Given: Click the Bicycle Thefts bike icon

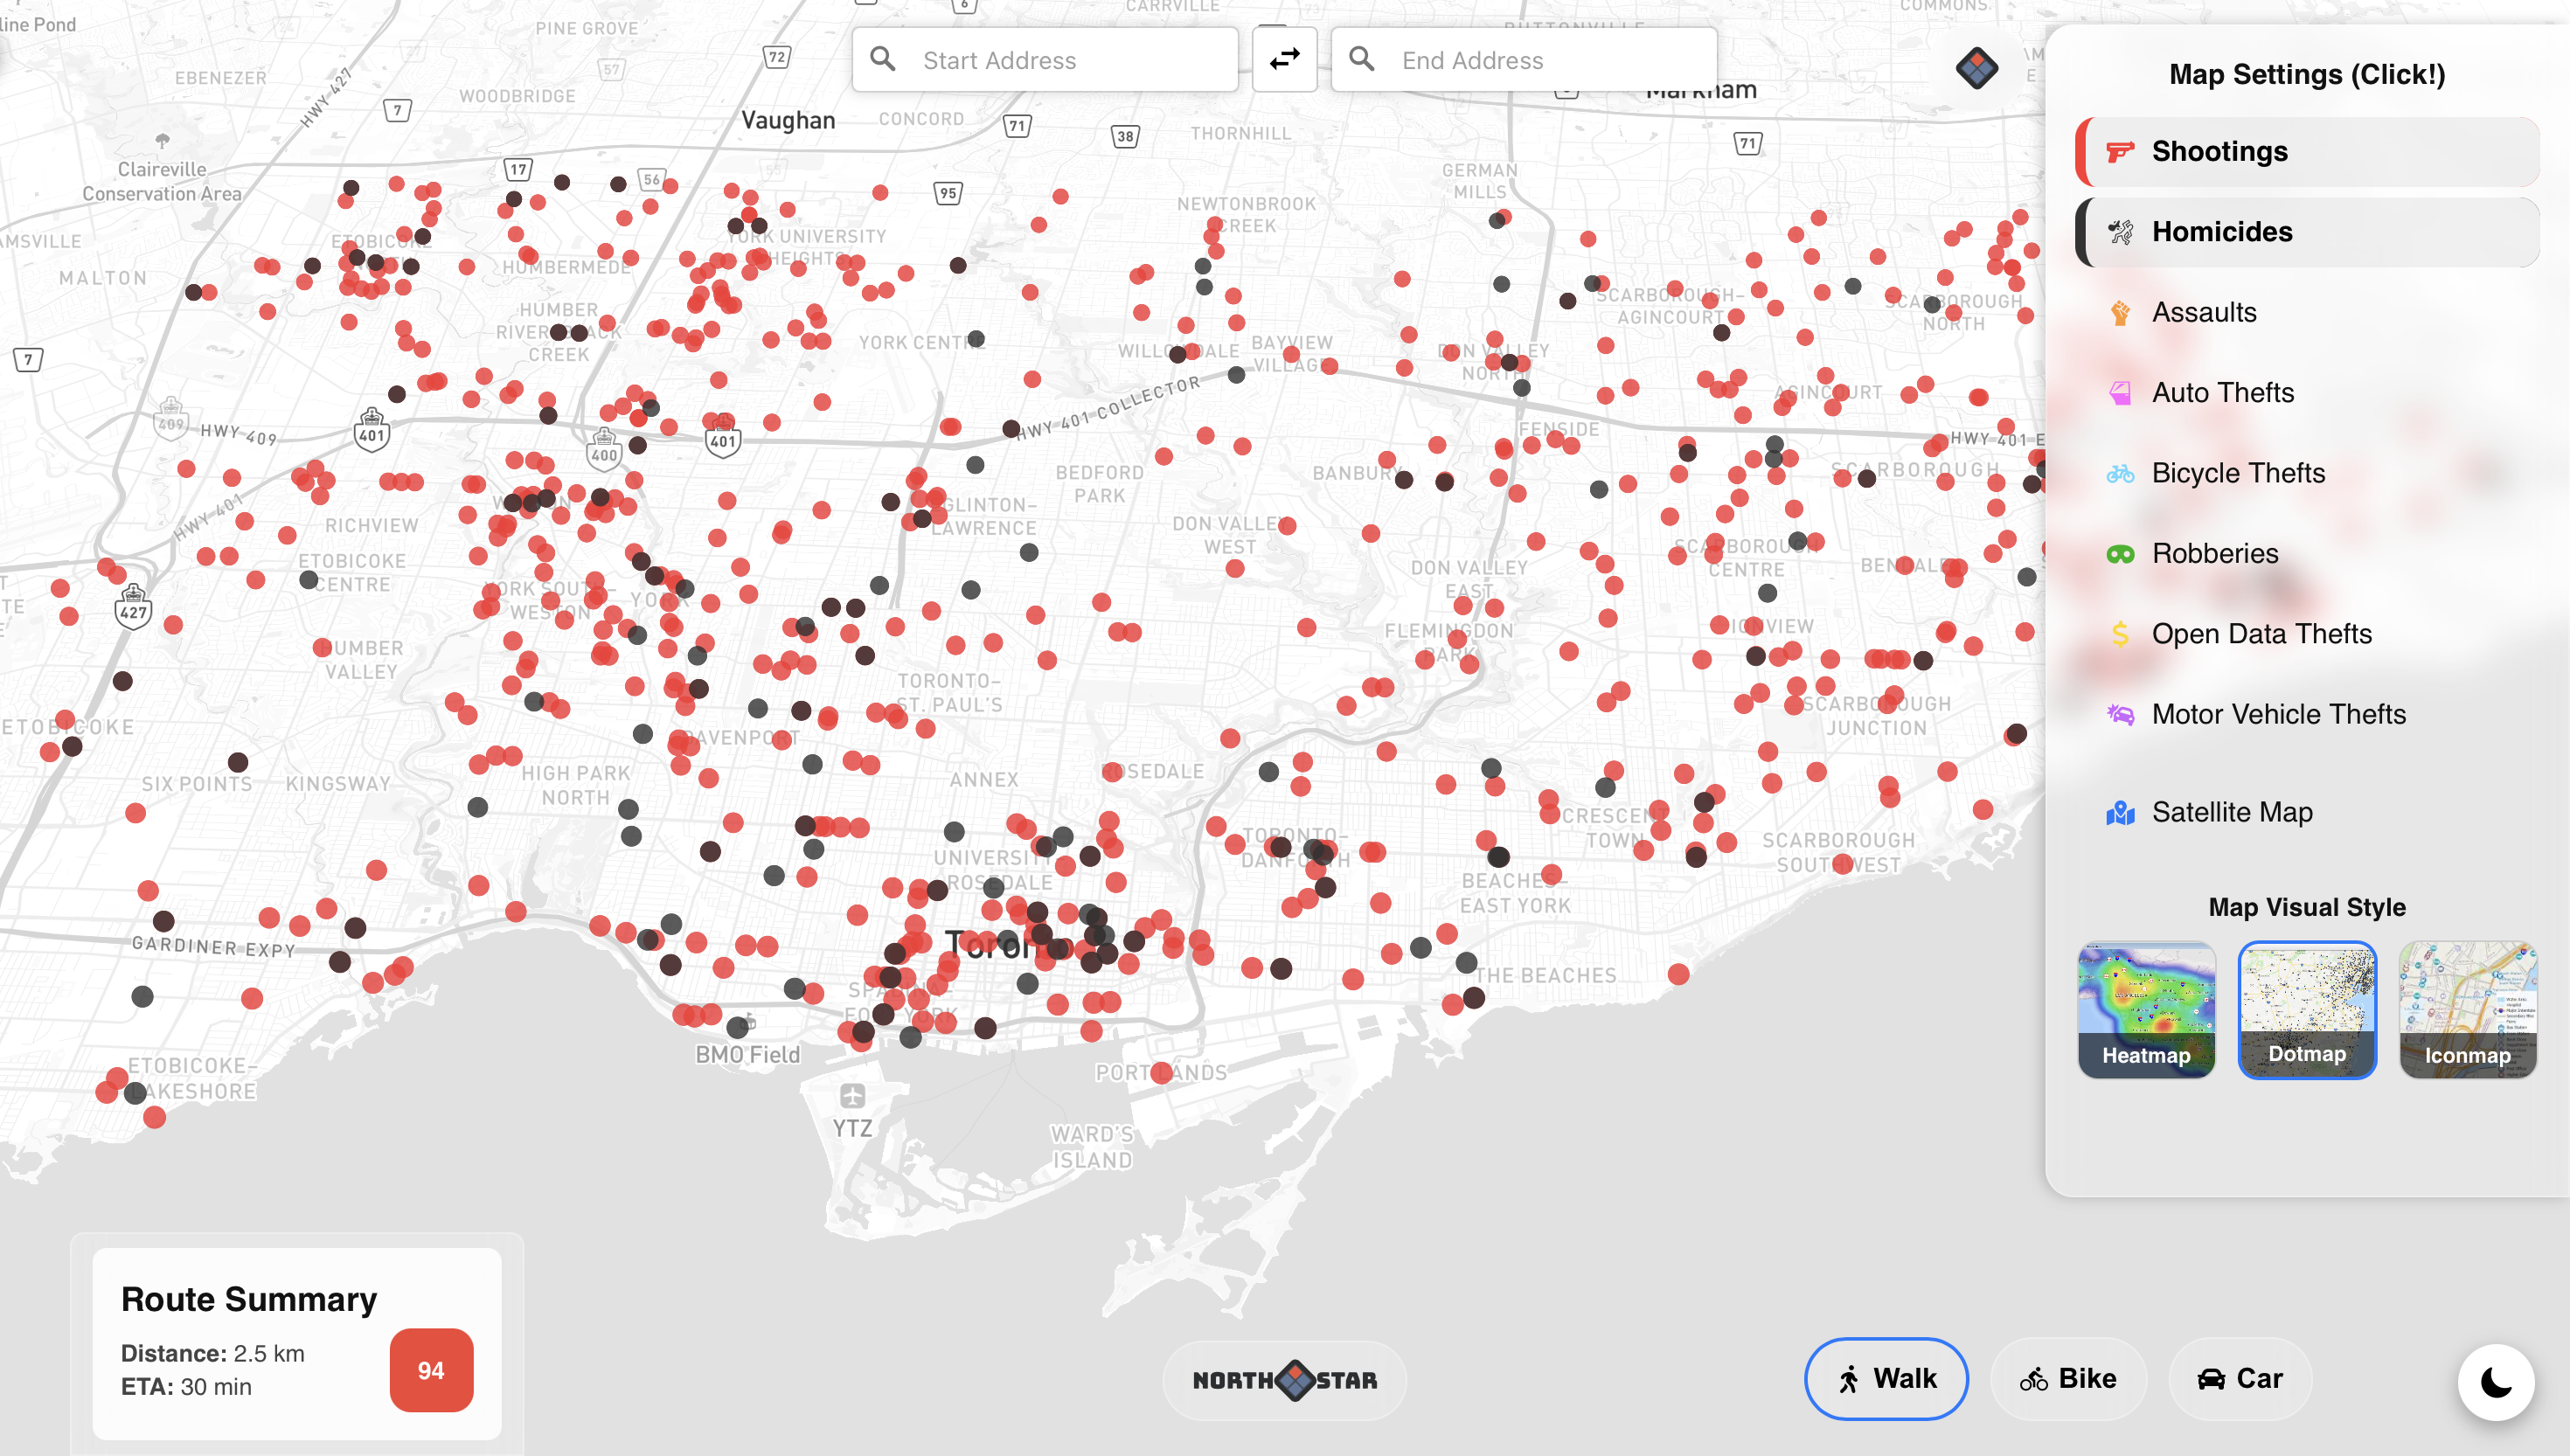Looking at the screenshot, I should 2120,473.
